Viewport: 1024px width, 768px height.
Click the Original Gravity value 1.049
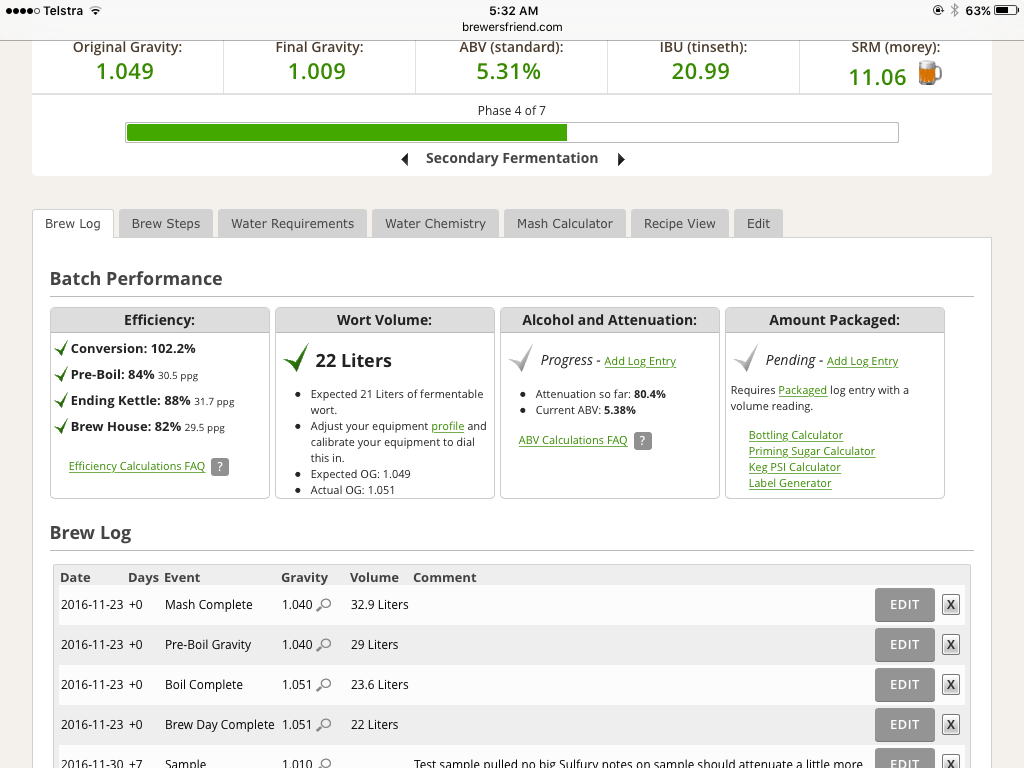click(x=125, y=71)
